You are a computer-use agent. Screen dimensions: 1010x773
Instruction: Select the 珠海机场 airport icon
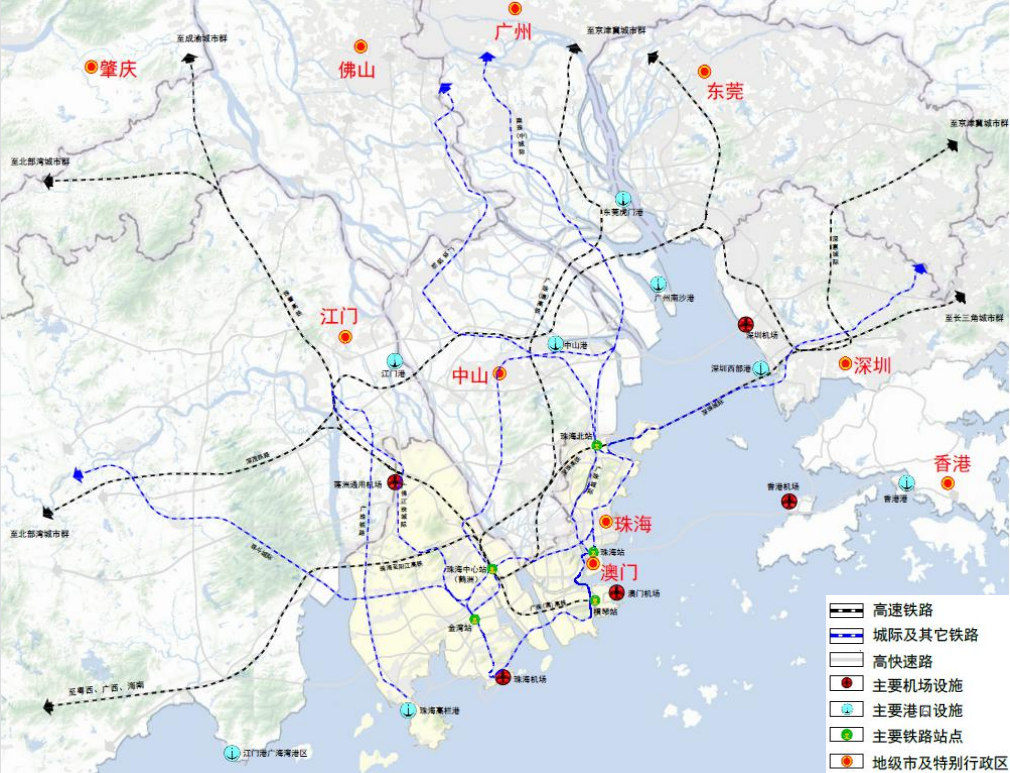[x=503, y=677]
